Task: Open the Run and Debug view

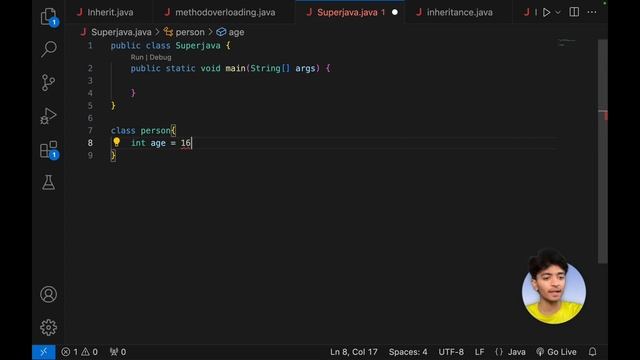Action: click(49, 116)
